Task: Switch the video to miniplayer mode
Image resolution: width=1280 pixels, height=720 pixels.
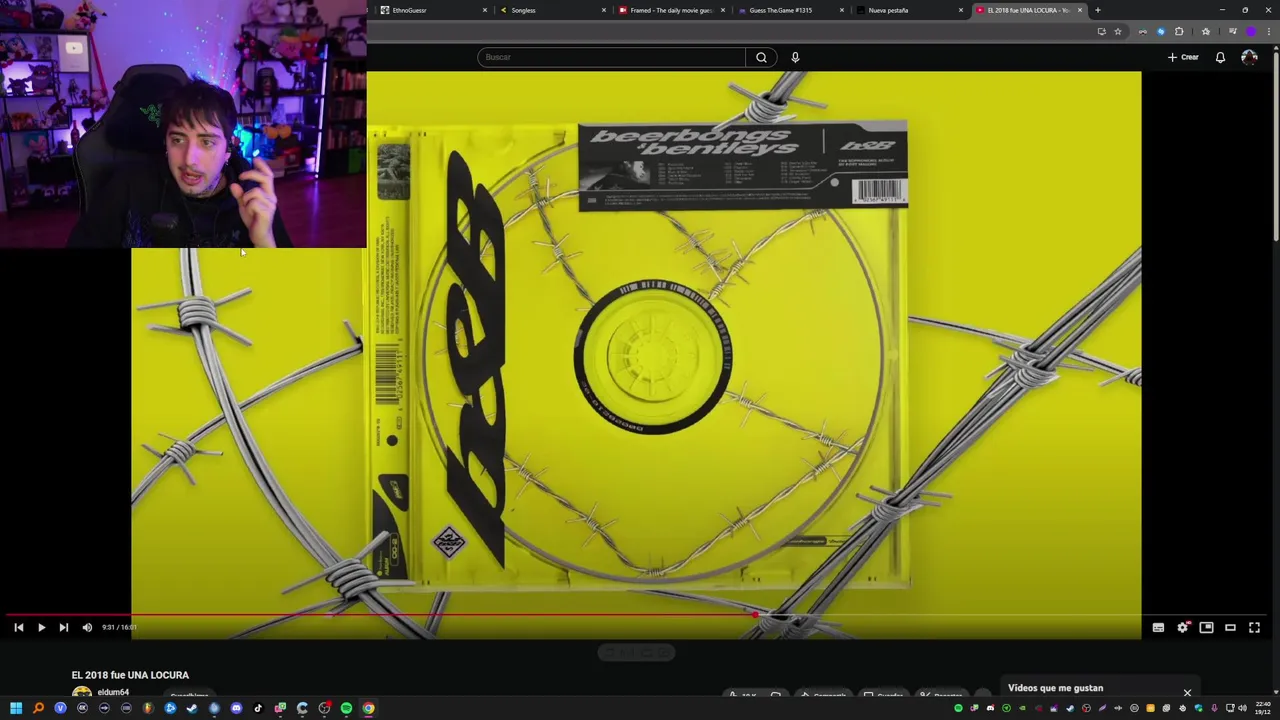Action: click(x=1206, y=627)
